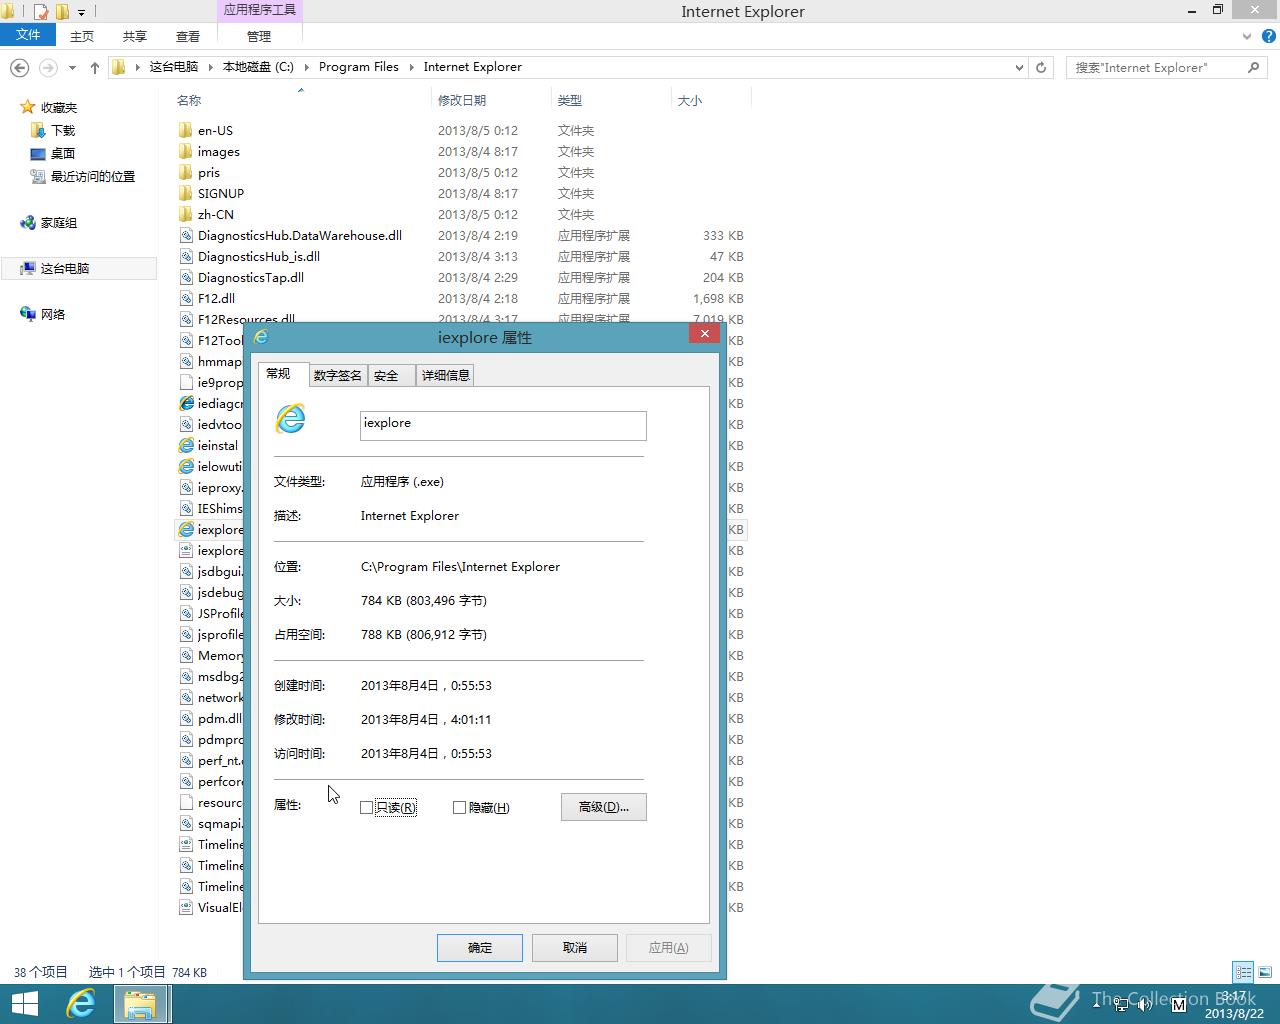Select 最近访问的位置 in navigation pane

[93, 177]
